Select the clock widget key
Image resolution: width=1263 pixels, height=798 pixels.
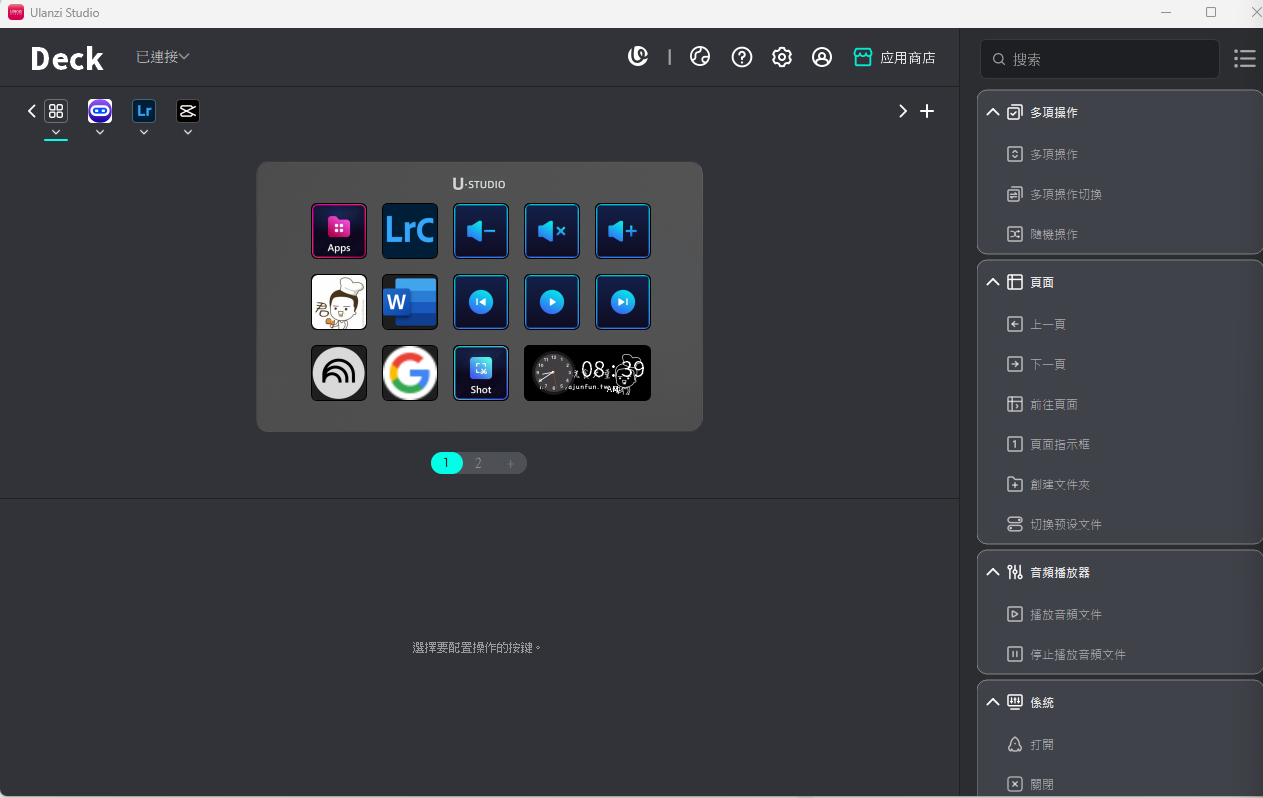(x=587, y=373)
